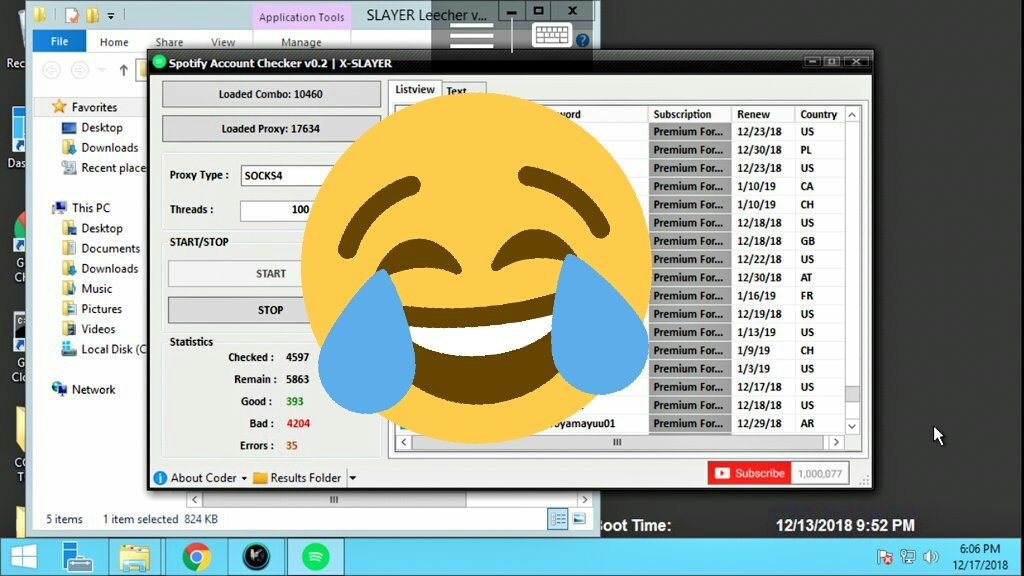Select This PC in Explorer sidebar

(91, 208)
